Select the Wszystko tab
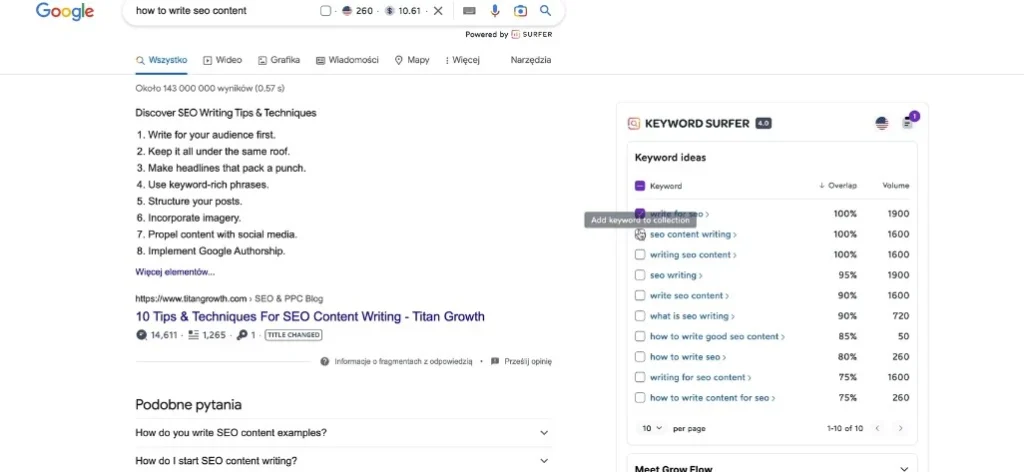 [161, 60]
